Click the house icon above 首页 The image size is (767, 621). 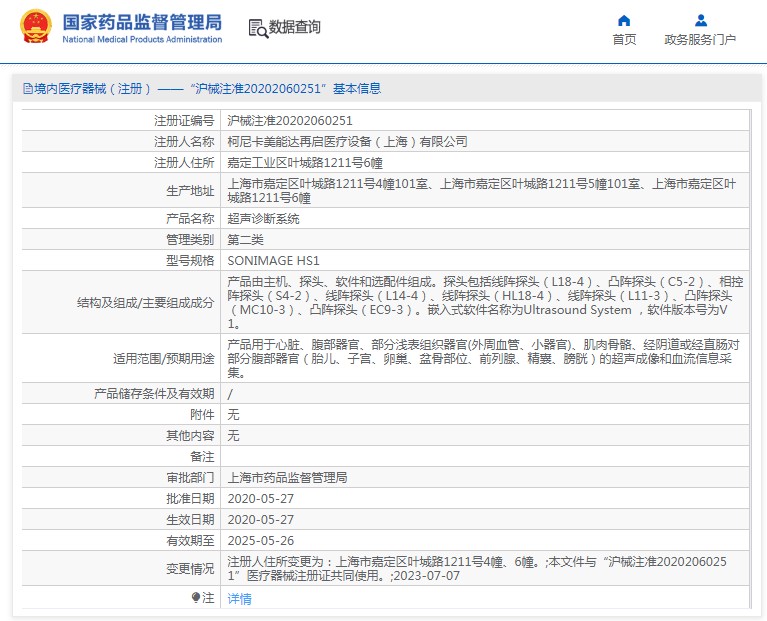(x=624, y=20)
